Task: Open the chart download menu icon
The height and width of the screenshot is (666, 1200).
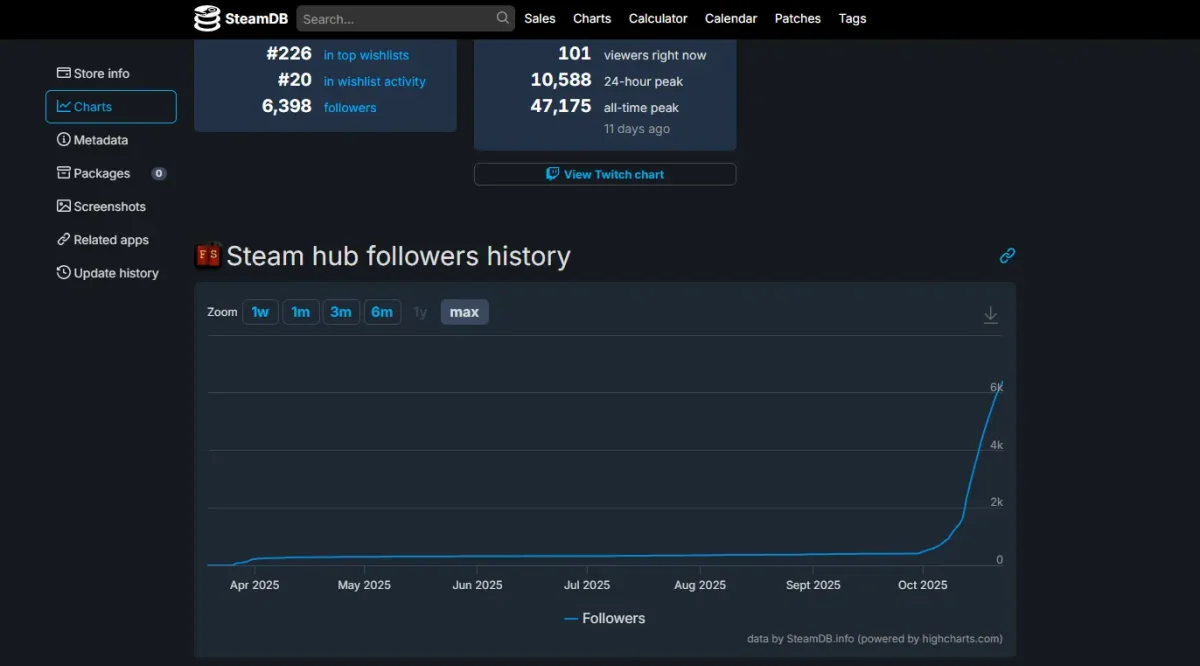Action: tap(990, 315)
